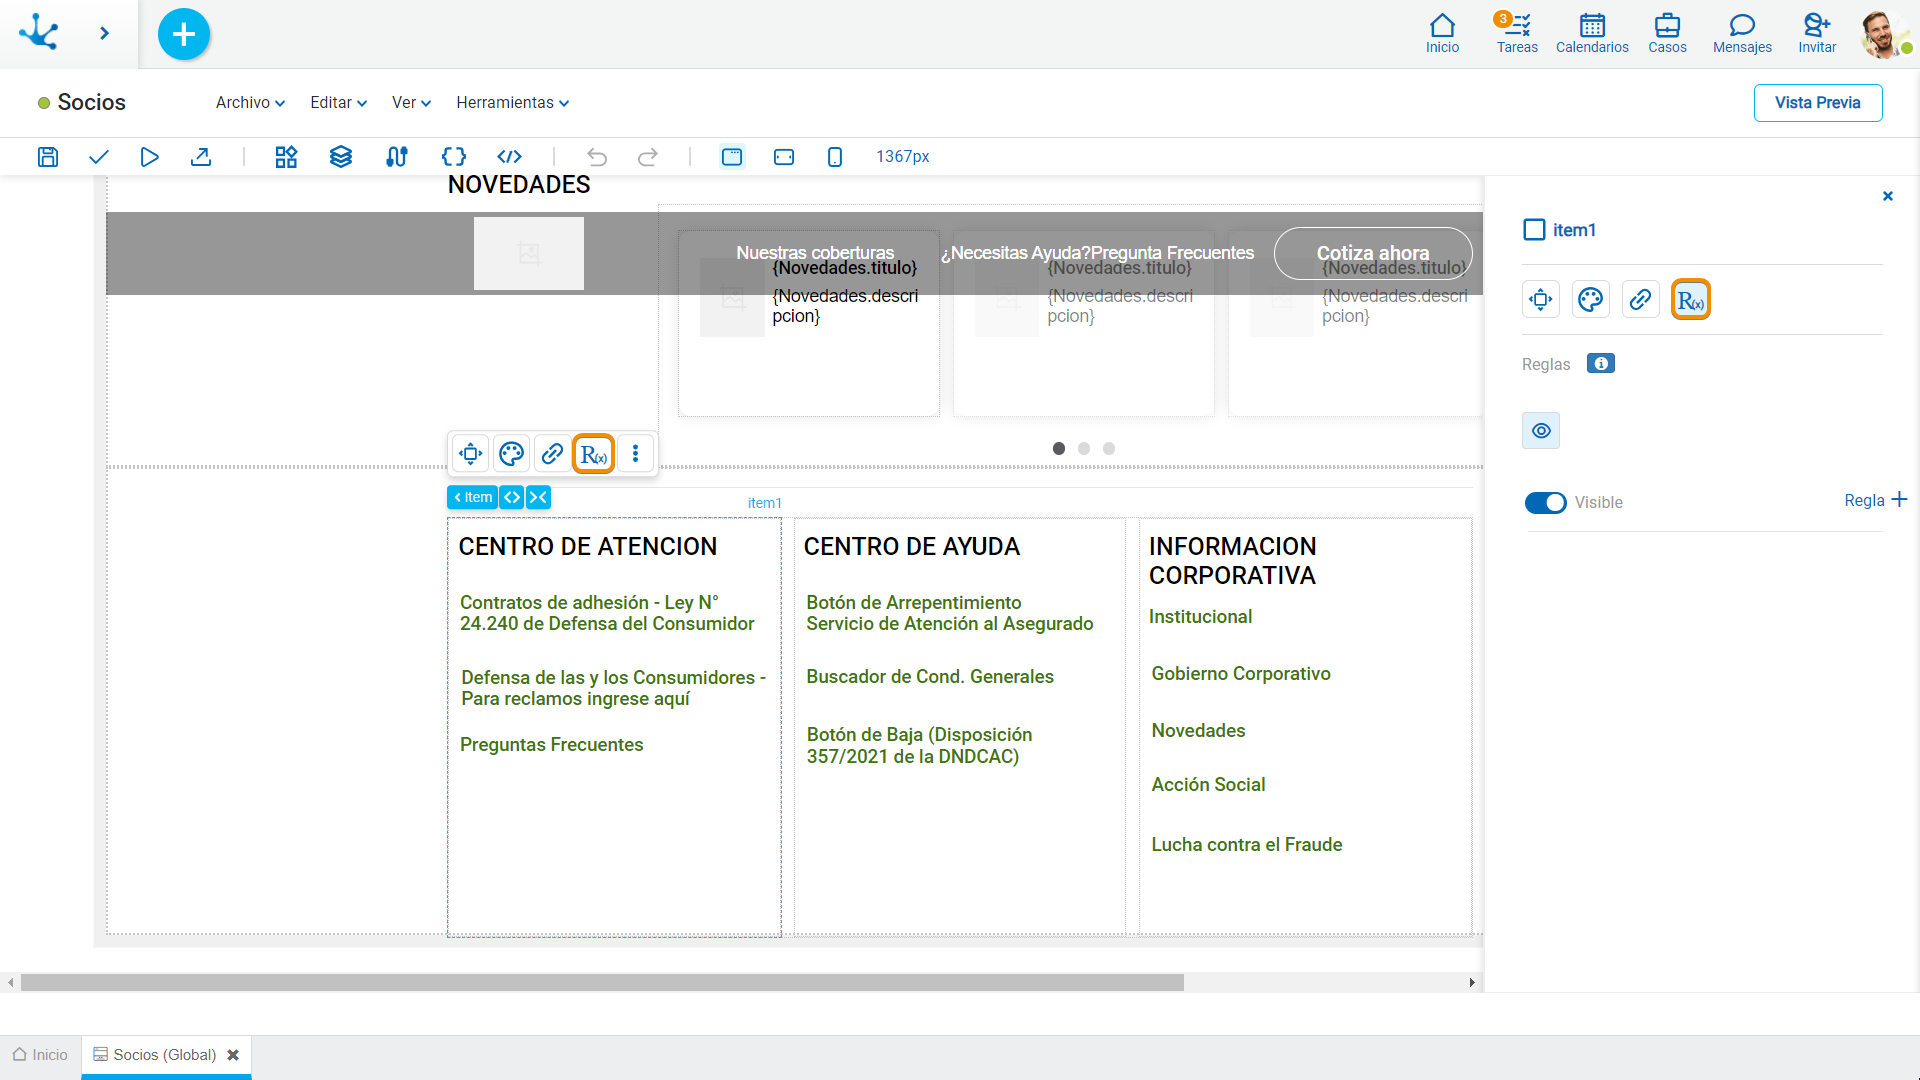Switch to tablet viewport icon

784,157
